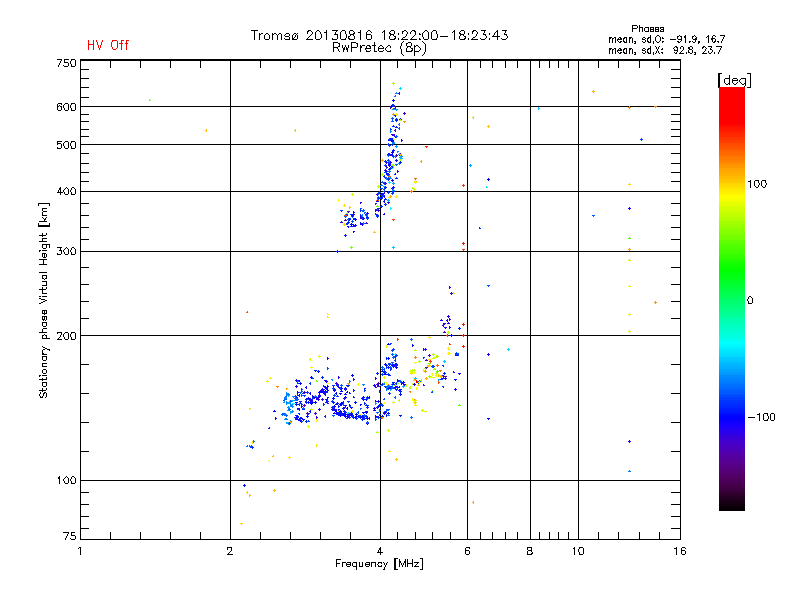This screenshot has height=600, width=800.
Task: Click the x-axis tick label "16"
Action: point(680,551)
